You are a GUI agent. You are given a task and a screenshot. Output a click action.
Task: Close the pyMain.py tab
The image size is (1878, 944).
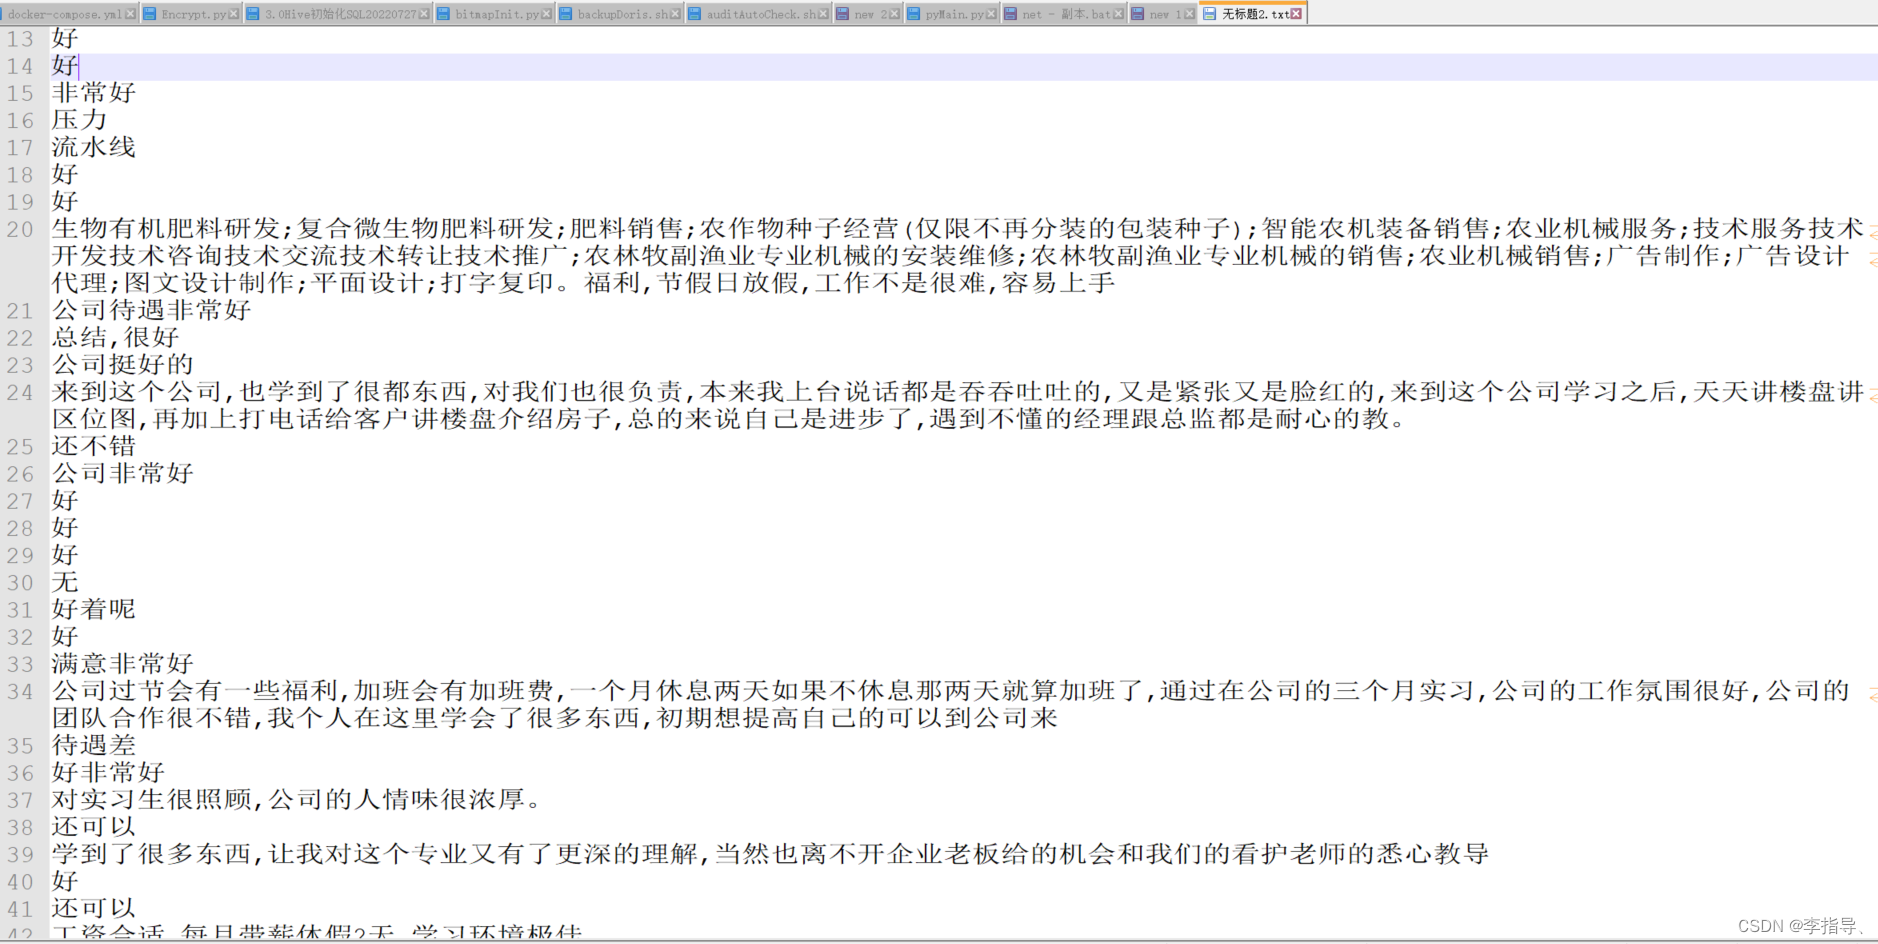point(991,14)
